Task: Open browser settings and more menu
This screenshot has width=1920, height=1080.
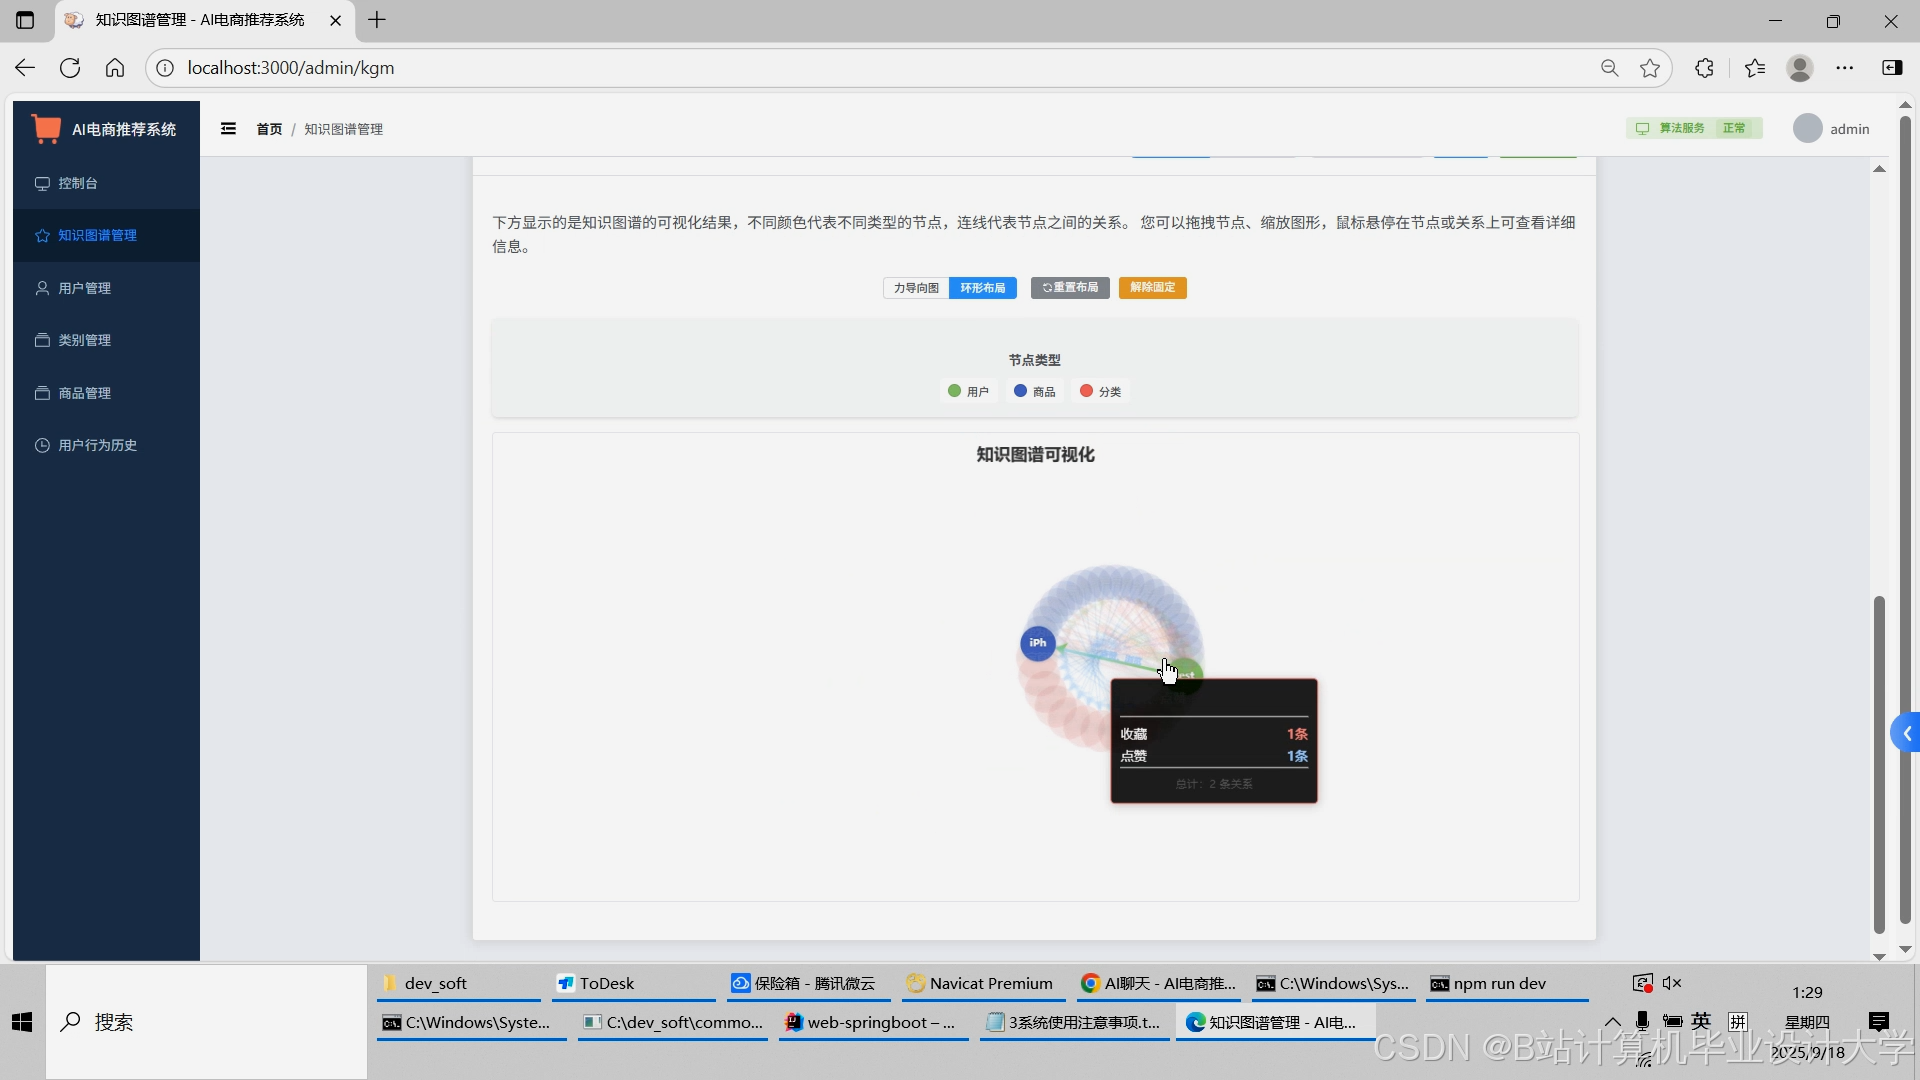Action: [x=1844, y=68]
